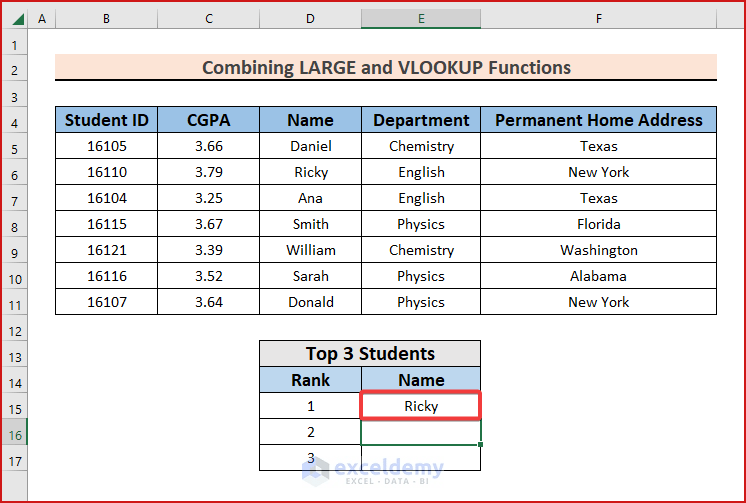
Task: Select cell with Student ID 16105
Action: 107,146
